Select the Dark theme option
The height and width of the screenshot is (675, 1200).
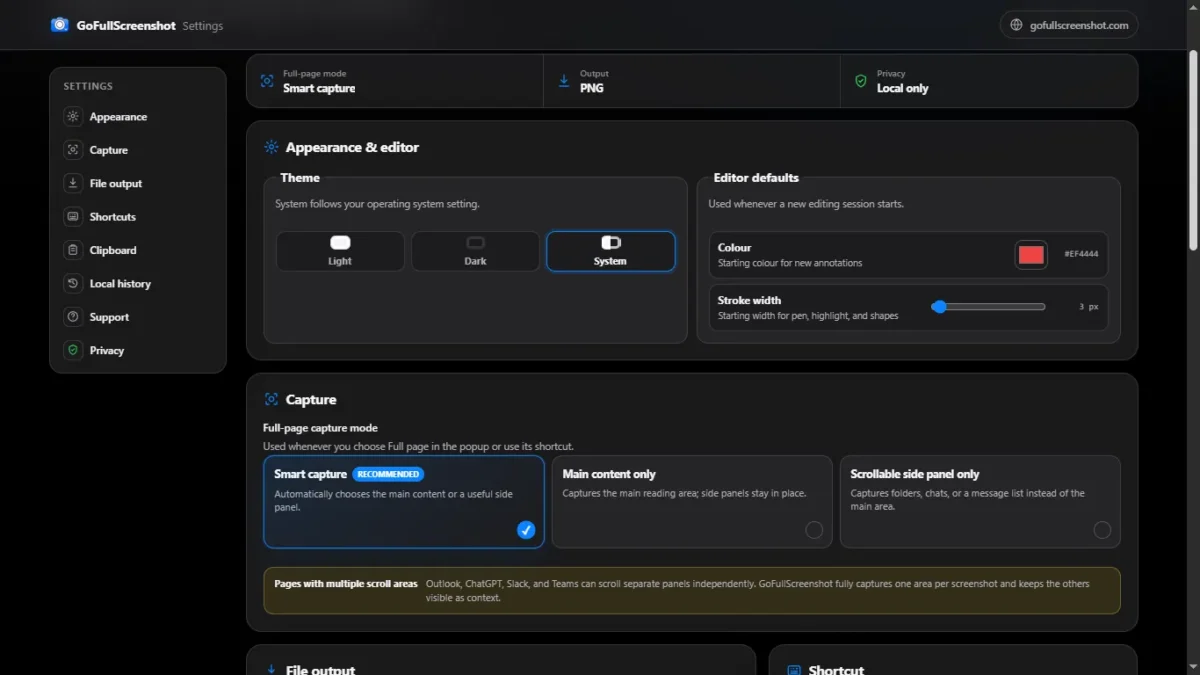coord(475,251)
